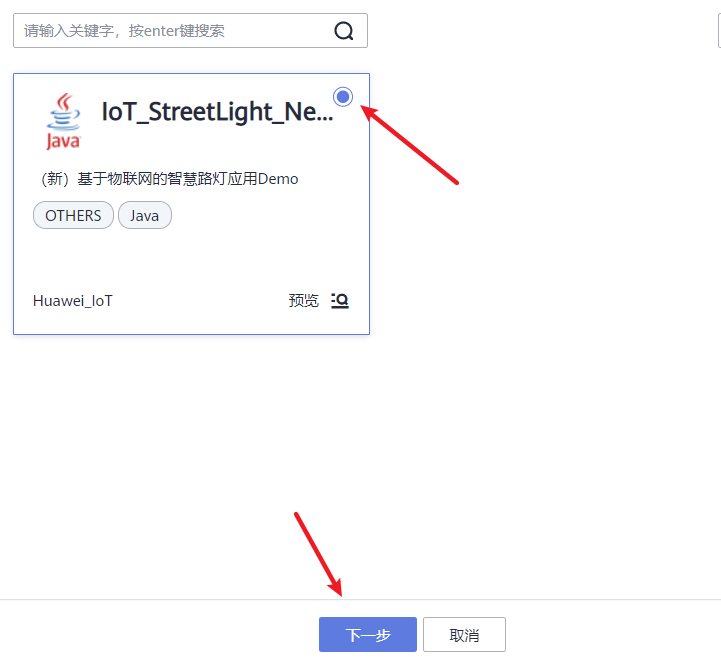Click the 取消 cancel button
Image resolution: width=721 pixels, height=659 pixels.
464,635
